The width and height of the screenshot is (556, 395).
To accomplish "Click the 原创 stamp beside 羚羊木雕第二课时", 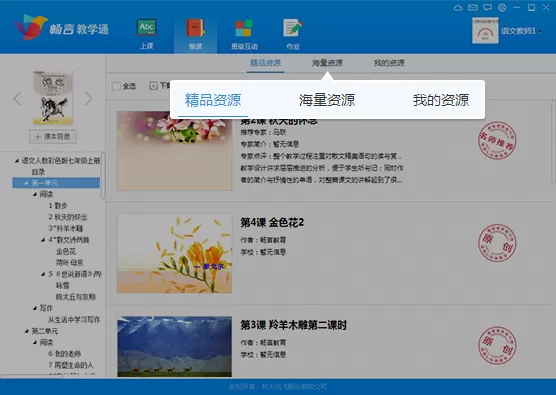I will coord(497,345).
